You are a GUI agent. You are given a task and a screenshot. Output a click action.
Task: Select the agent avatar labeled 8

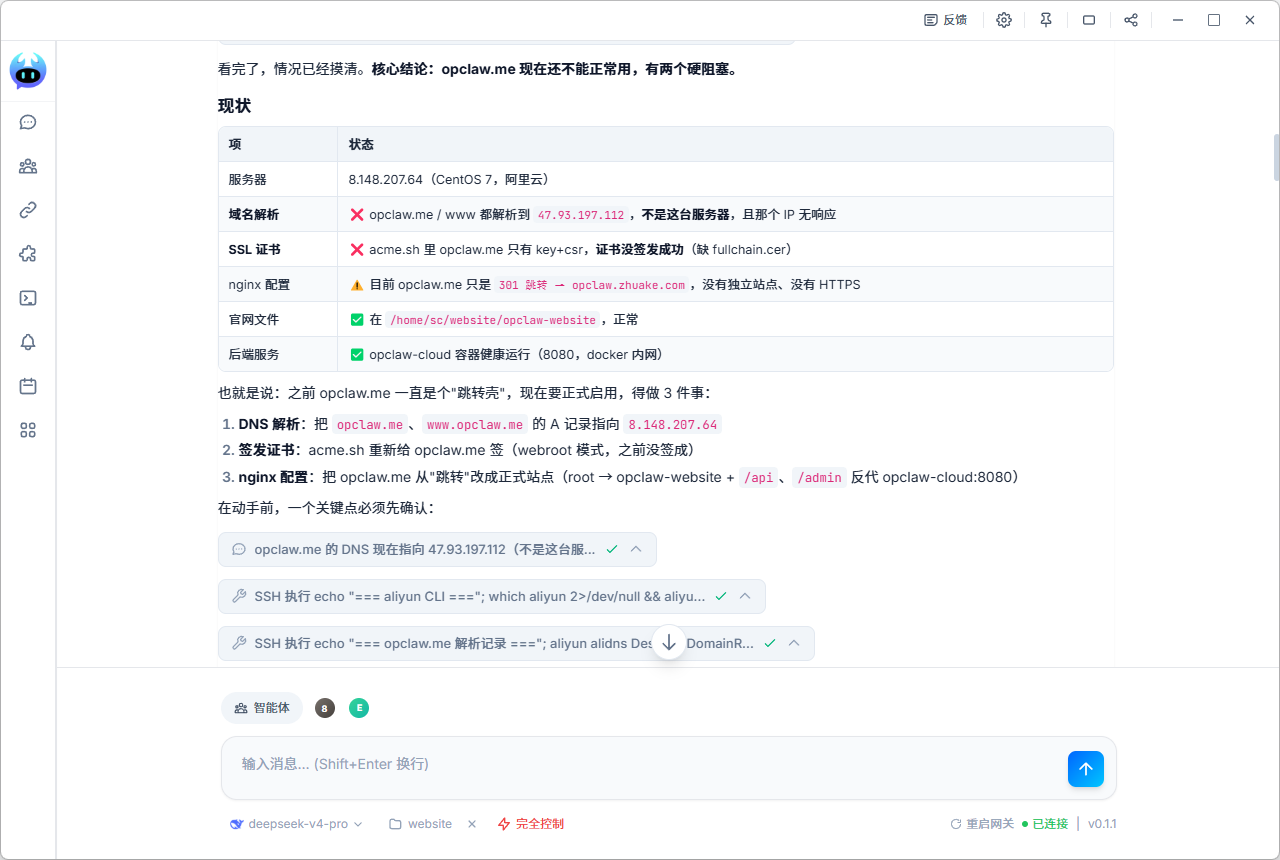tap(324, 708)
